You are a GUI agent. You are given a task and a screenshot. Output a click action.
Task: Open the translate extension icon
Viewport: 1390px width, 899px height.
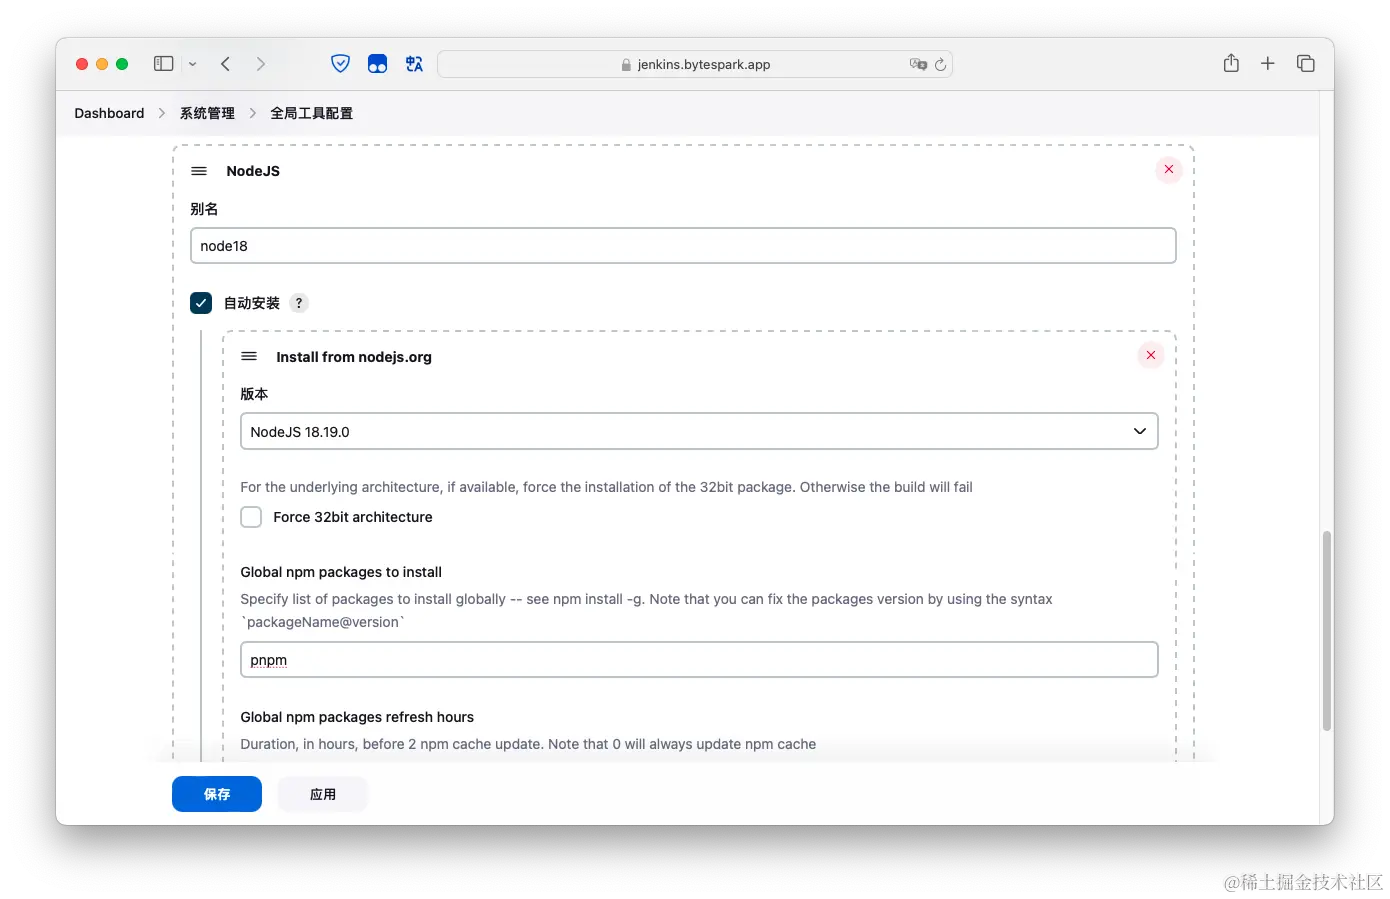(x=414, y=63)
